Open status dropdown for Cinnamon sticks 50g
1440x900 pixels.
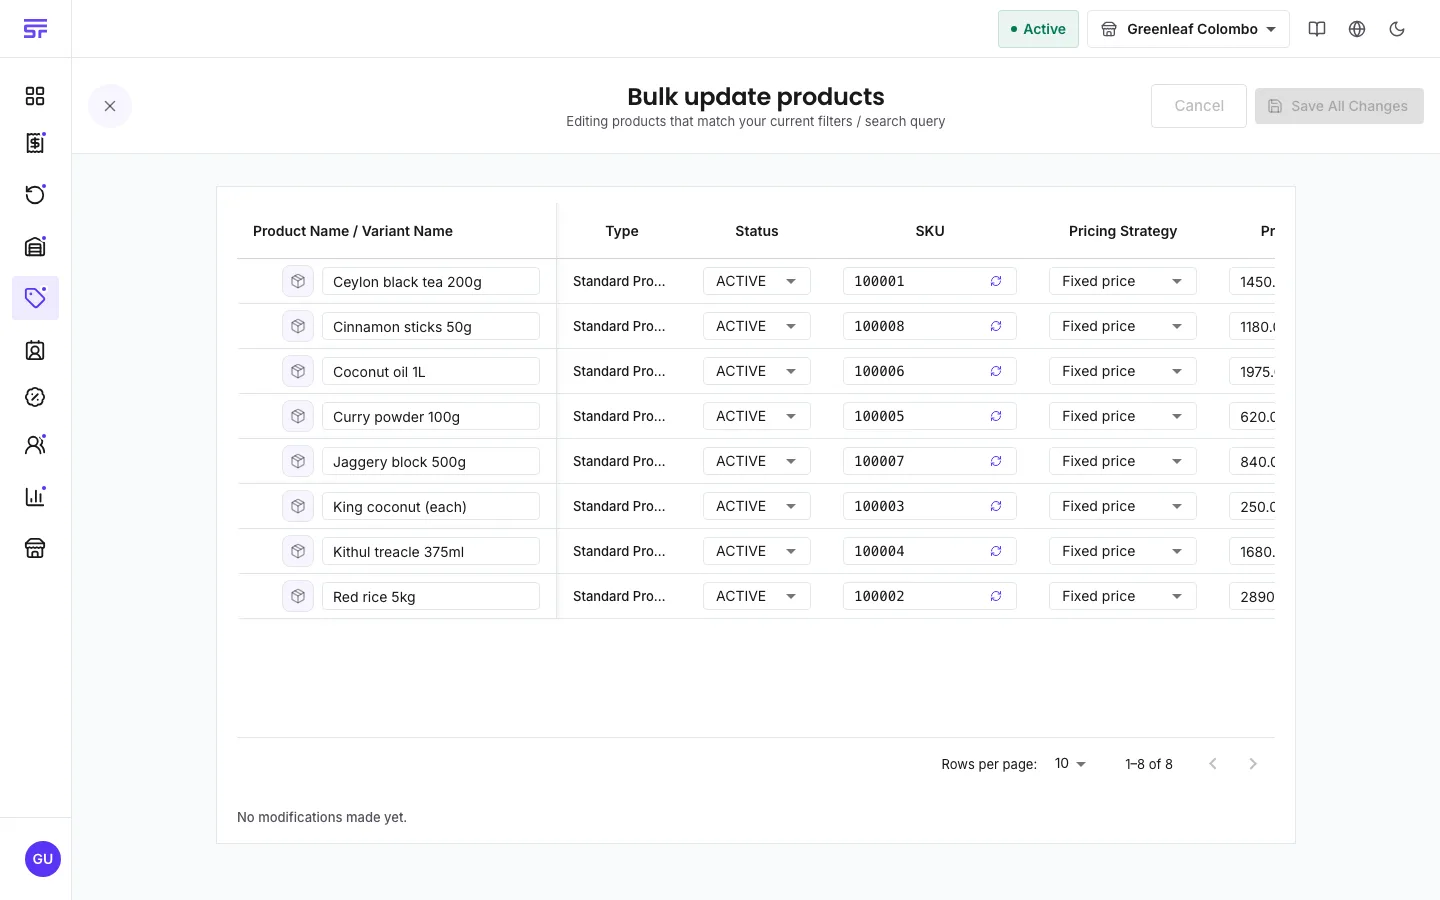tap(757, 326)
